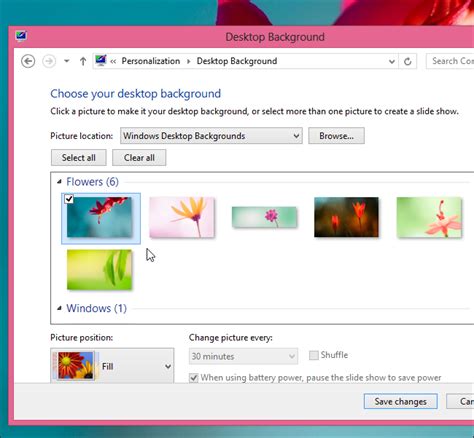Collapse the Windows (1) group
The width and height of the screenshot is (474, 438).
click(x=59, y=308)
